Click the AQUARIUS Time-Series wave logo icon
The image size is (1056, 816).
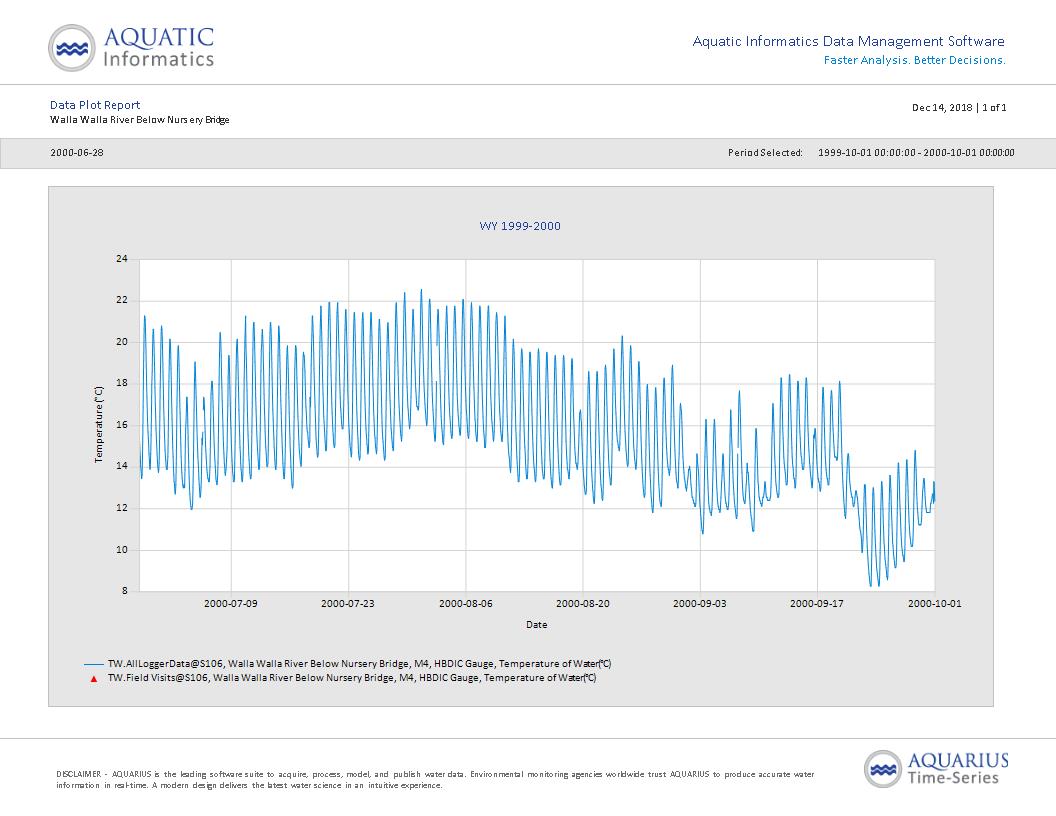pyautogui.click(x=883, y=769)
